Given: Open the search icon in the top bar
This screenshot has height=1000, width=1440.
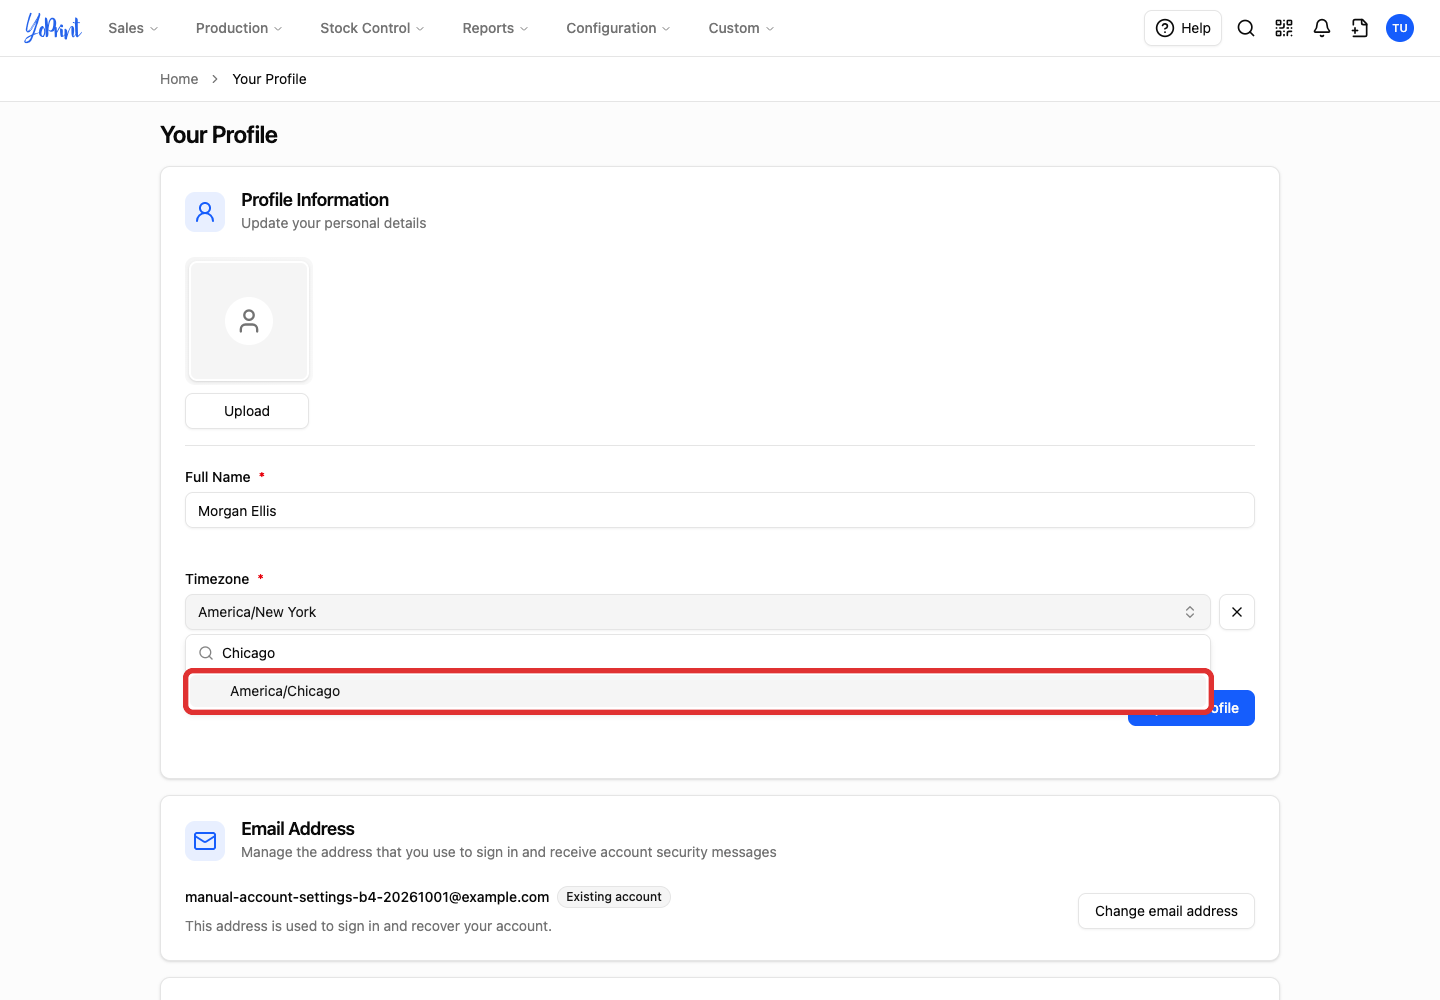Looking at the screenshot, I should tap(1246, 28).
